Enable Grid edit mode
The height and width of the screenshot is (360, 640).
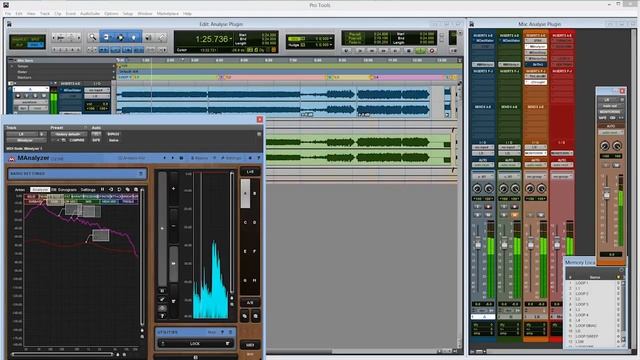click(36, 45)
